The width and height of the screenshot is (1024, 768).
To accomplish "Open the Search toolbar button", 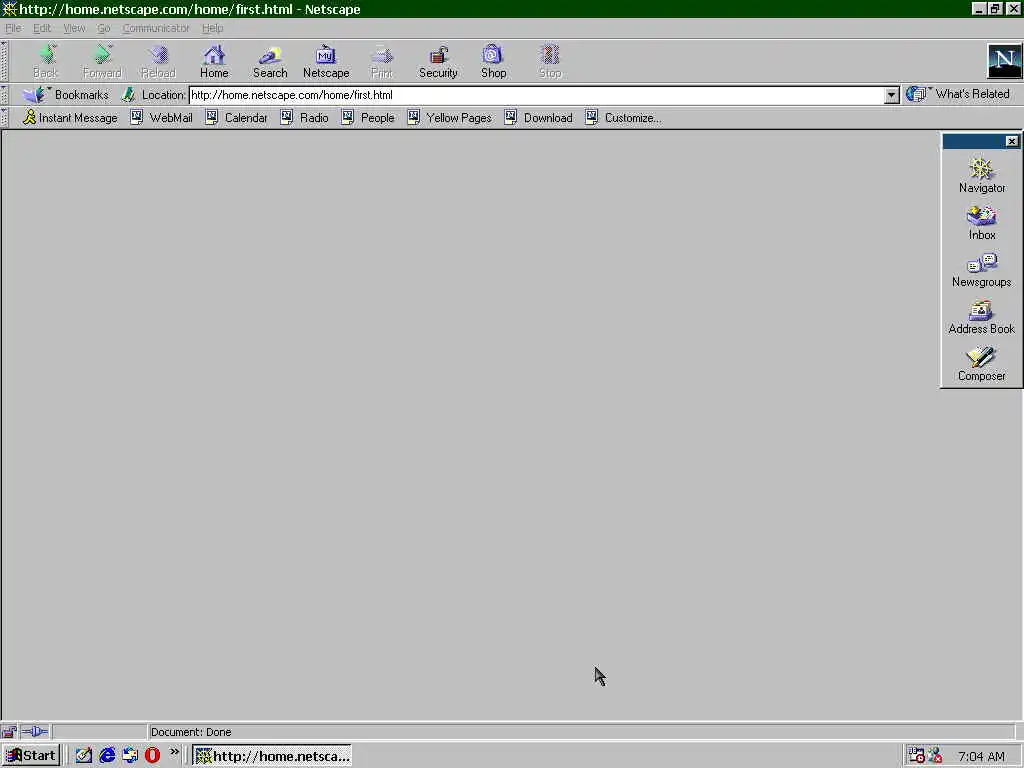I will coord(270,61).
